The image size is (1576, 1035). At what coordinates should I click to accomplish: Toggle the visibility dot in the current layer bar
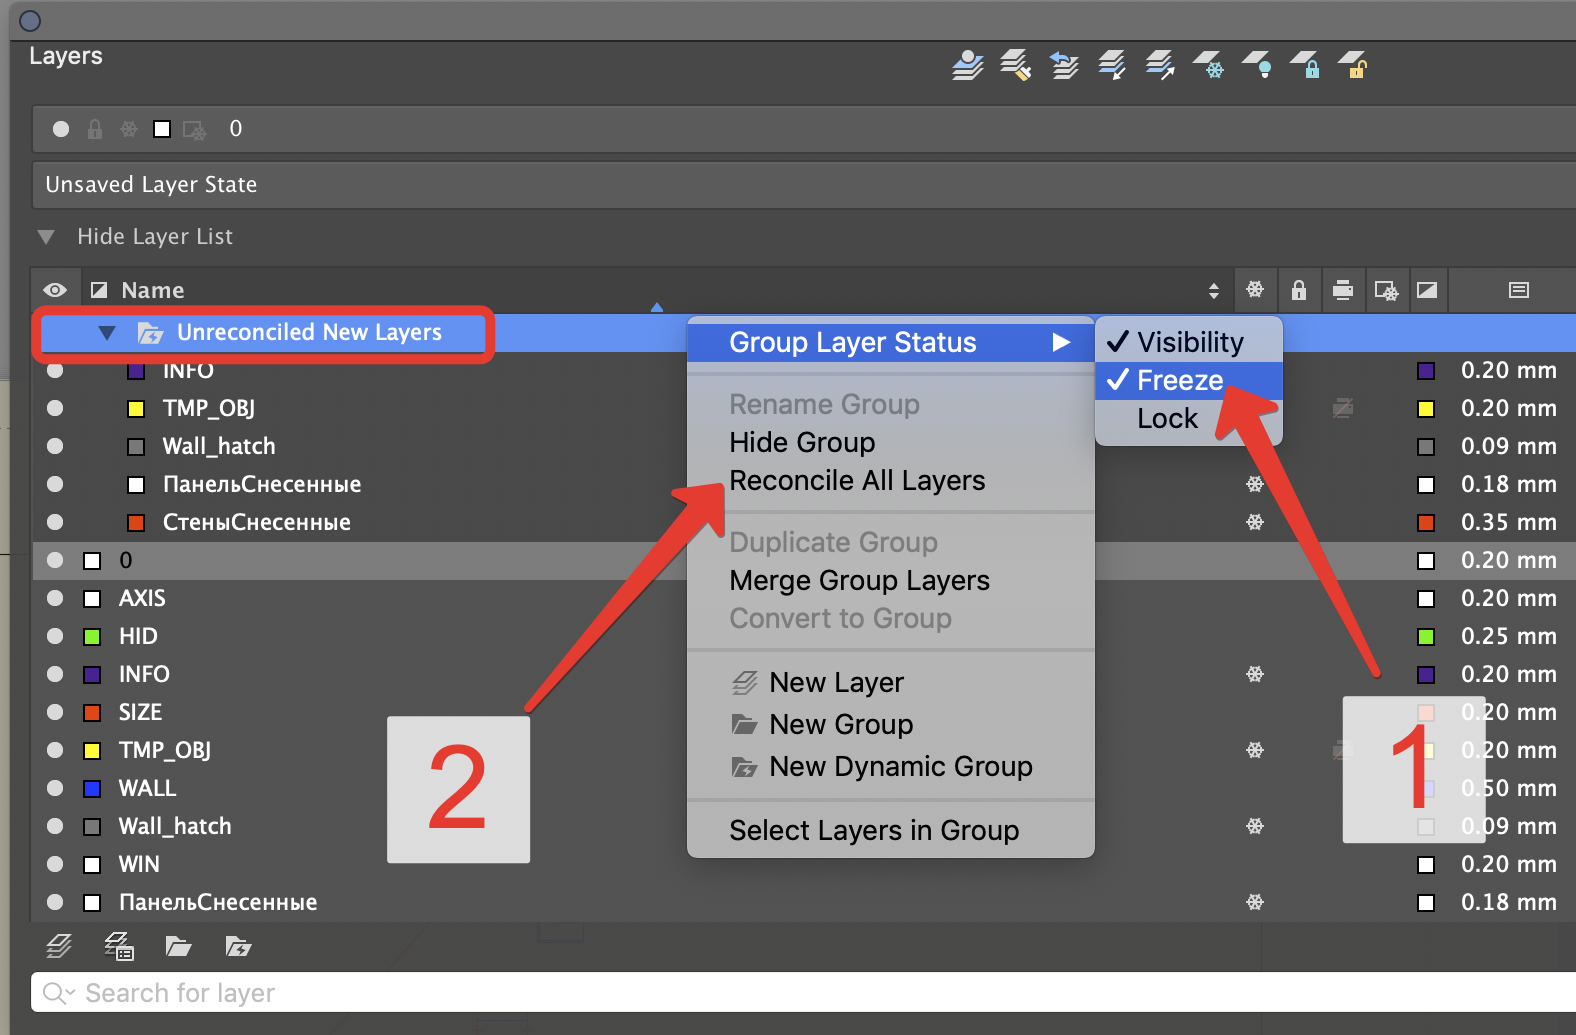(x=61, y=129)
